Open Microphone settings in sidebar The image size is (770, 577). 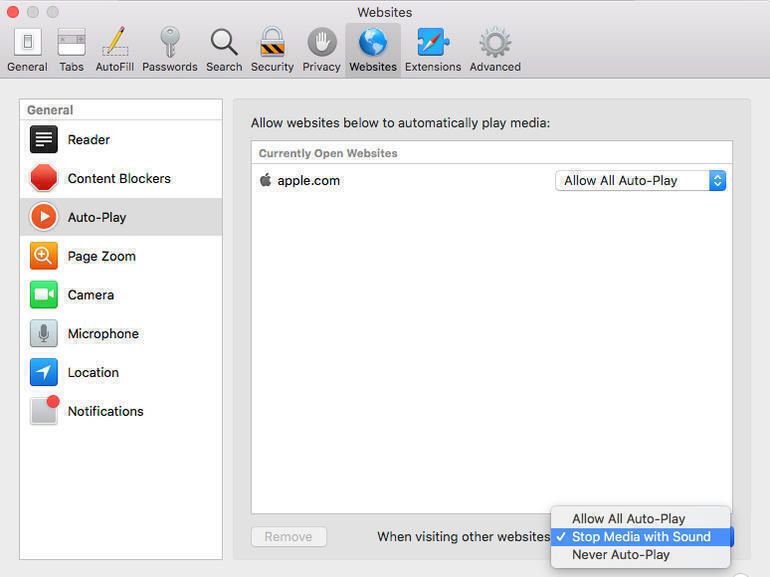[103, 334]
